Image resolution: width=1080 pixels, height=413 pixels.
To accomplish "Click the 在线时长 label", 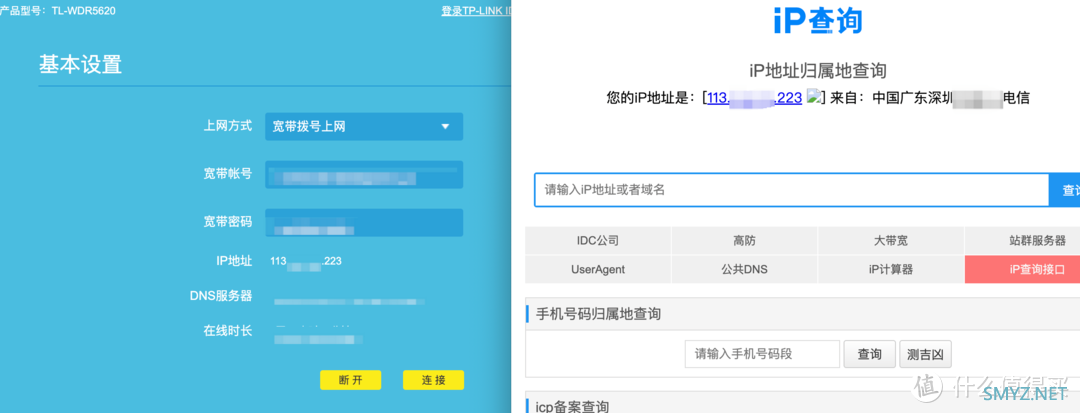I will (227, 330).
